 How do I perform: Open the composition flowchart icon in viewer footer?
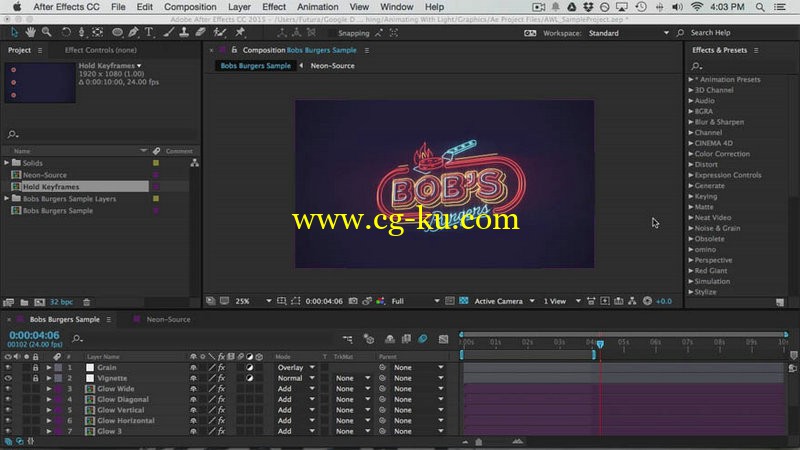click(632, 301)
